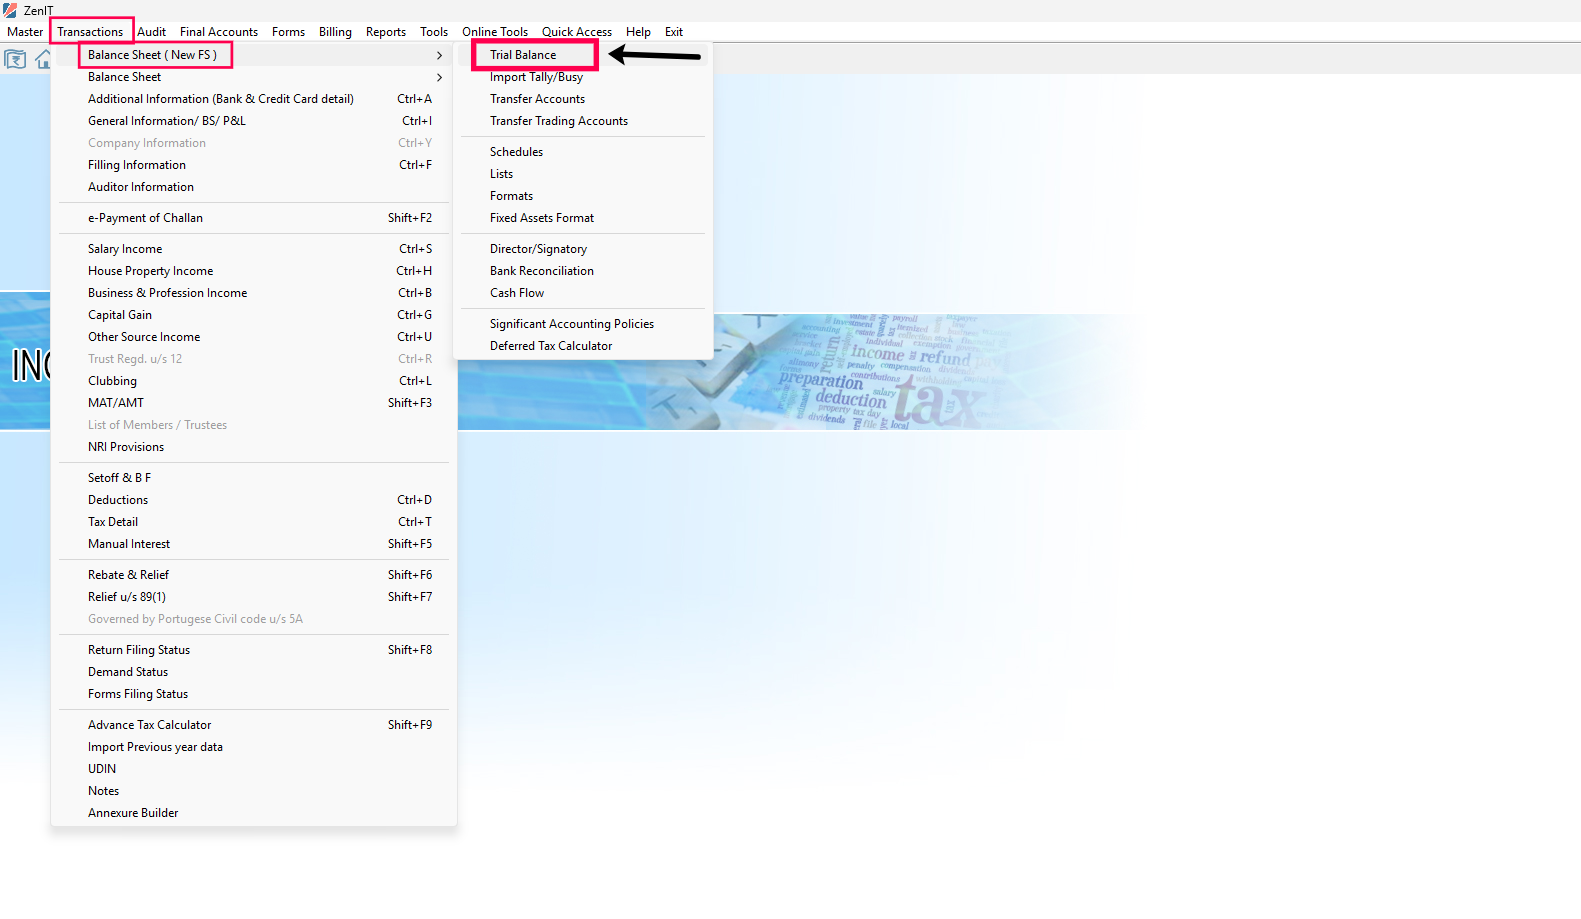Open the Final Accounts menu
This screenshot has height=919, width=1581.
218,32
